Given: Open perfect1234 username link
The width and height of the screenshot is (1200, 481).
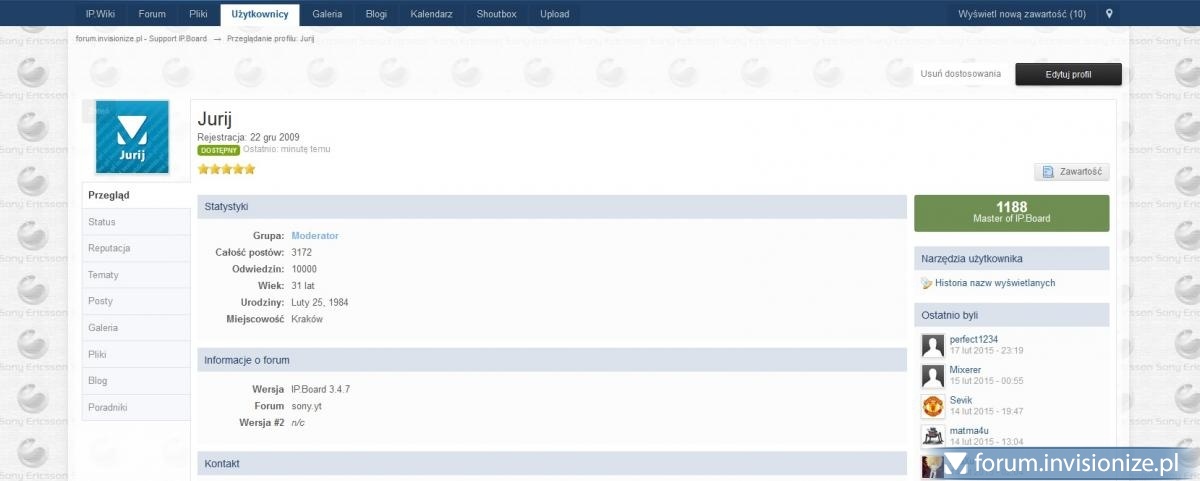Looking at the screenshot, I should (974, 340).
